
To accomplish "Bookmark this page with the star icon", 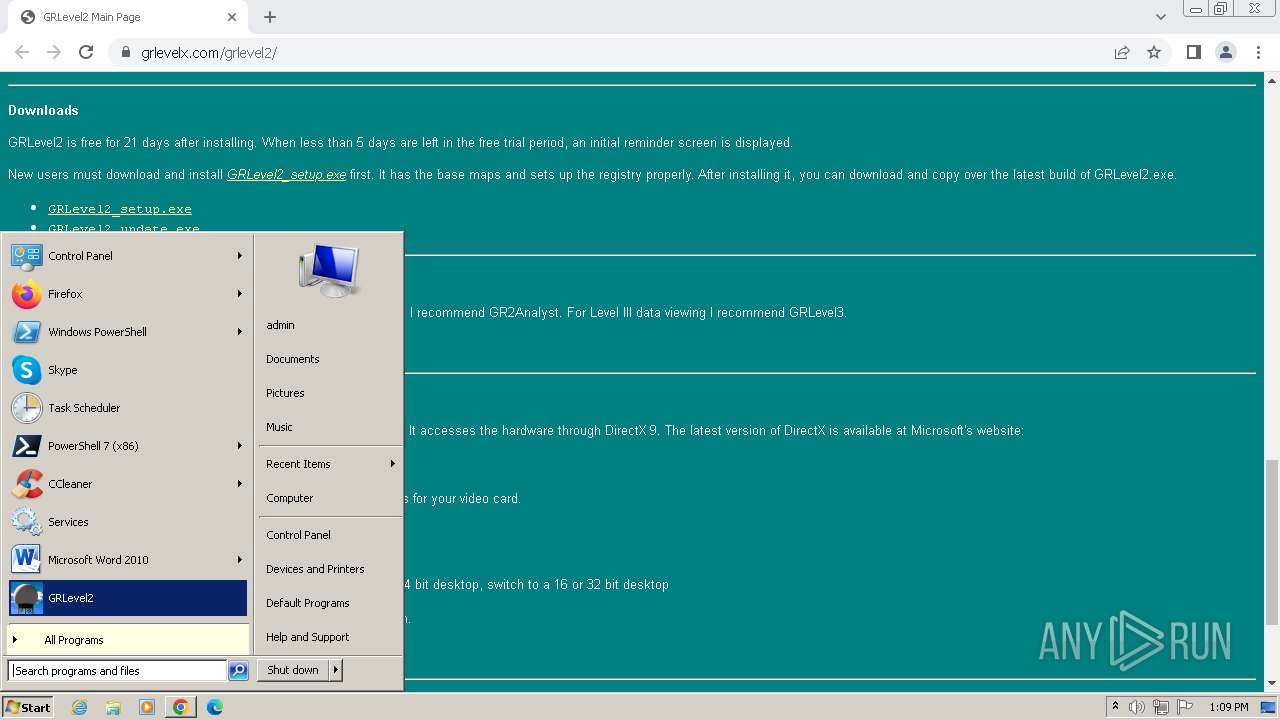I will (1154, 52).
